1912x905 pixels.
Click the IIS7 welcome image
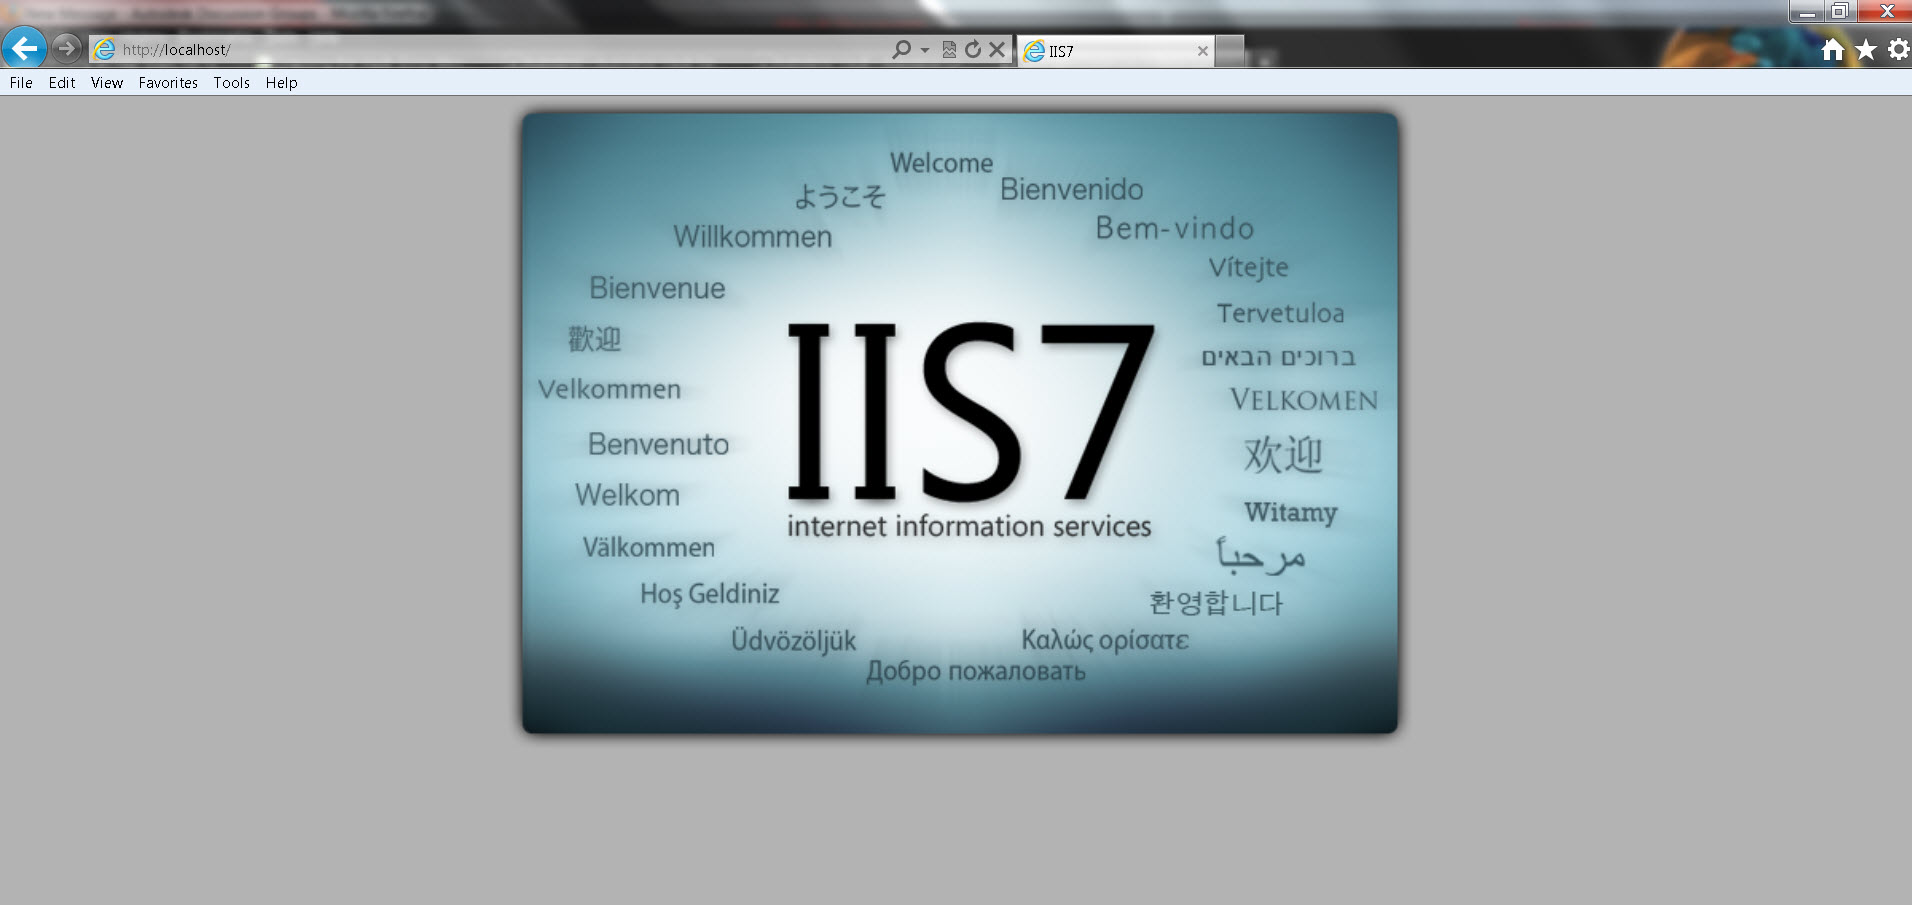960,423
